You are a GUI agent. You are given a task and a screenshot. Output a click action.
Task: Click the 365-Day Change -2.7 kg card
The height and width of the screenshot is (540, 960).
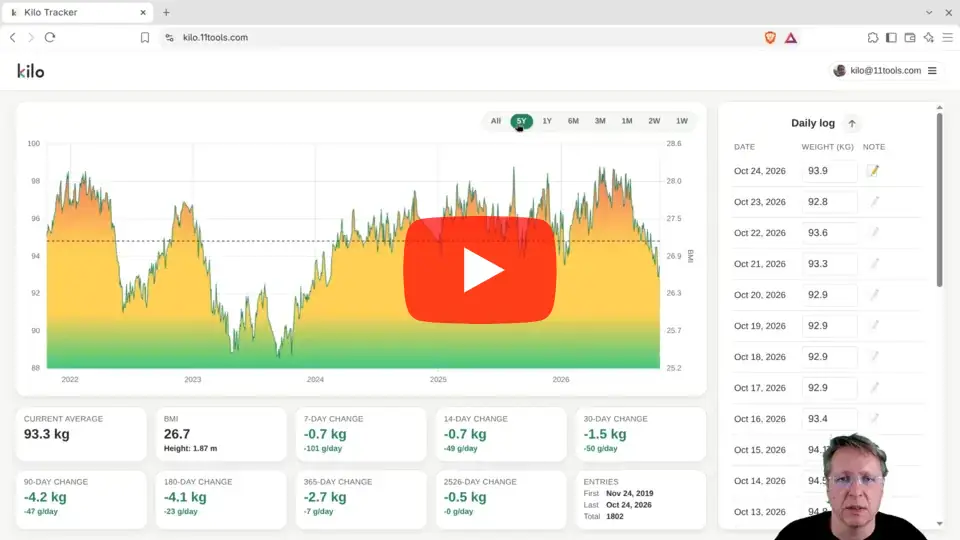pyautogui.click(x=361, y=500)
